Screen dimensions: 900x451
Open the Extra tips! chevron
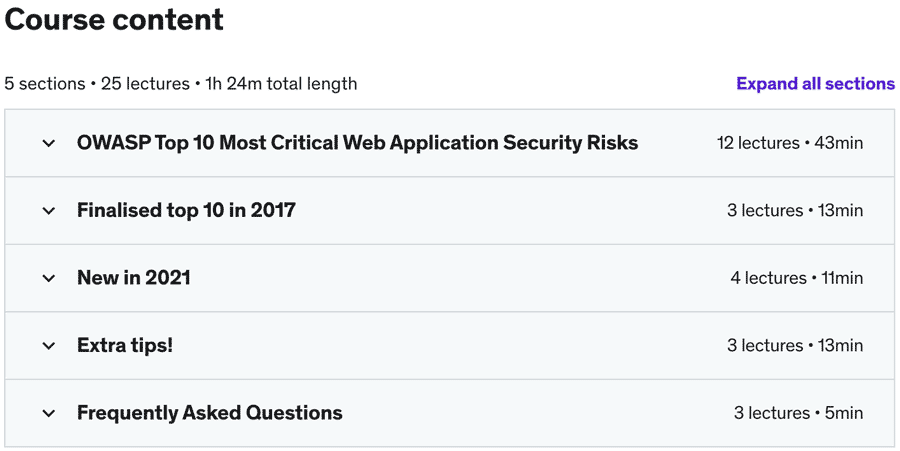49,346
